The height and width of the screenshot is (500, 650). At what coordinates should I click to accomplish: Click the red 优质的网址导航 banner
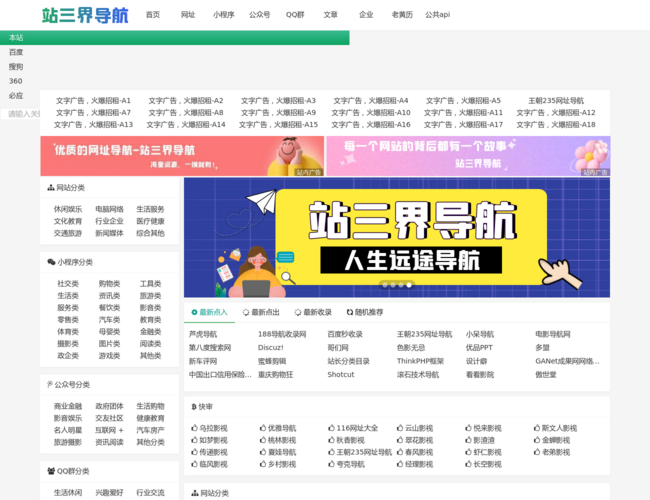point(182,156)
